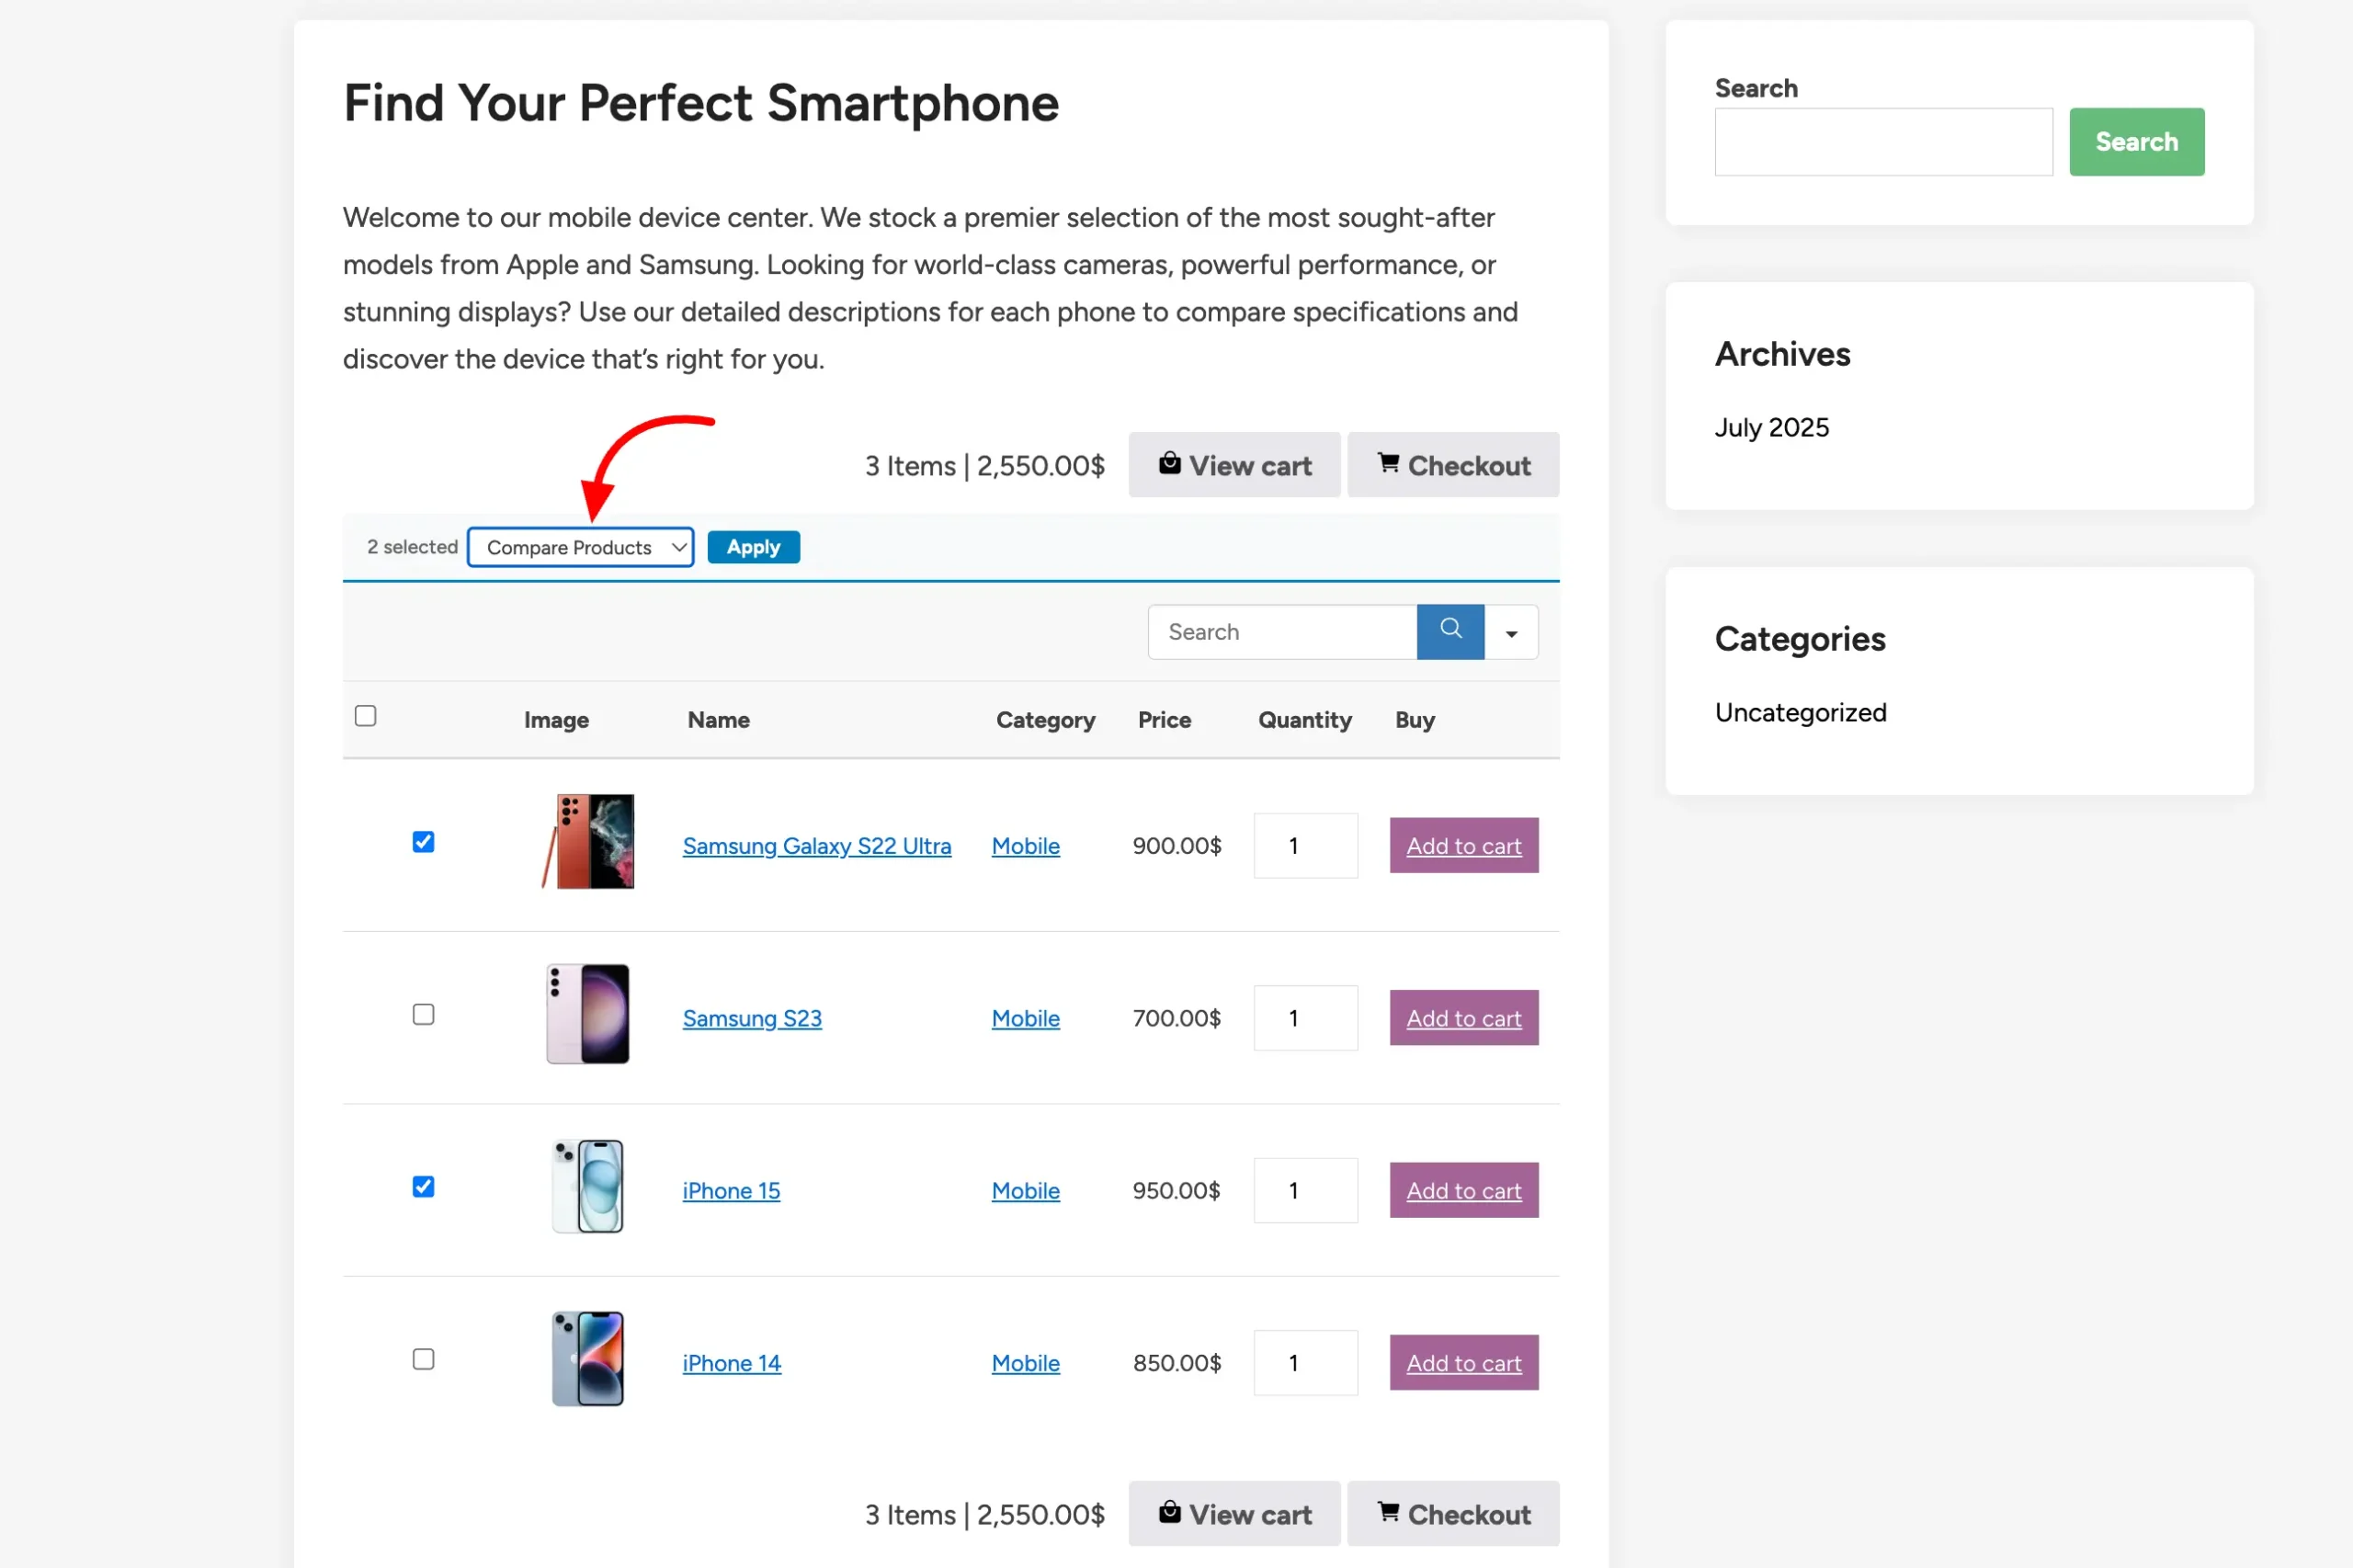Click the blue table search magnifier icon

tap(1450, 631)
